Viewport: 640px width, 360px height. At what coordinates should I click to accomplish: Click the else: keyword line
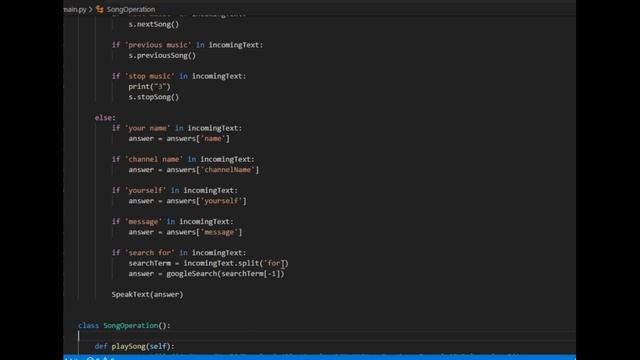pos(105,118)
